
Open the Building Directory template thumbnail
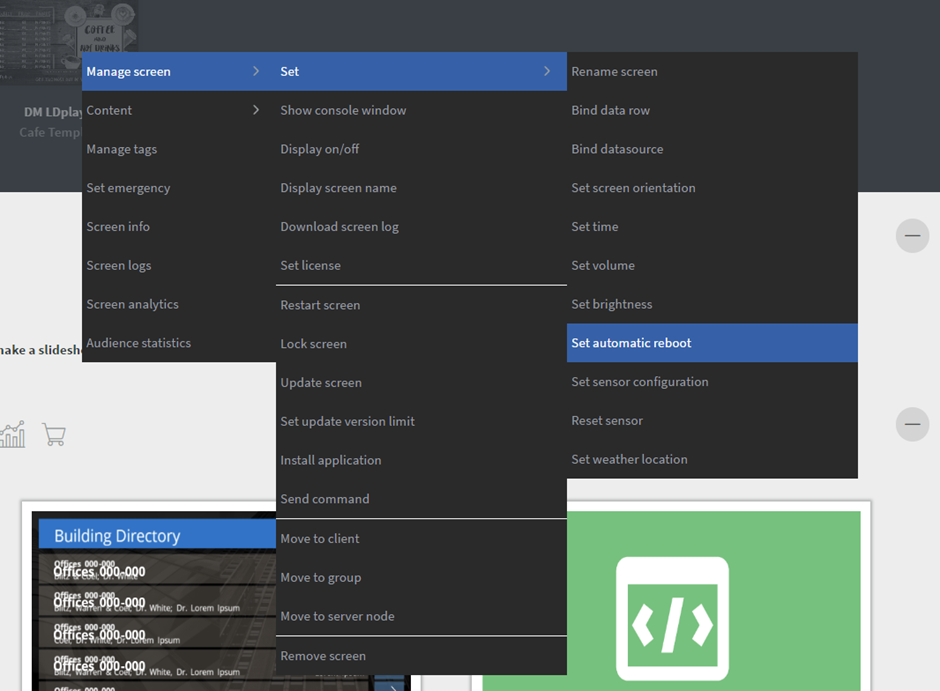[x=155, y=601]
